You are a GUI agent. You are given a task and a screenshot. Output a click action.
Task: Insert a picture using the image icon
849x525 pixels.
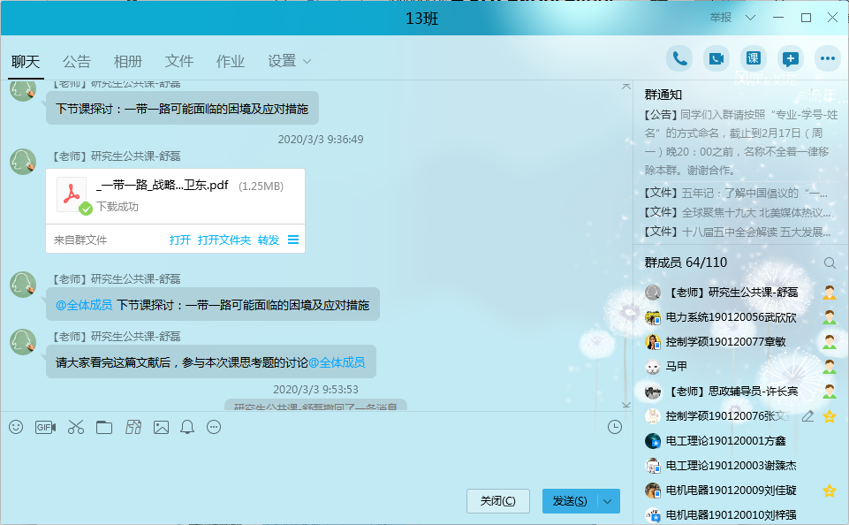161,427
